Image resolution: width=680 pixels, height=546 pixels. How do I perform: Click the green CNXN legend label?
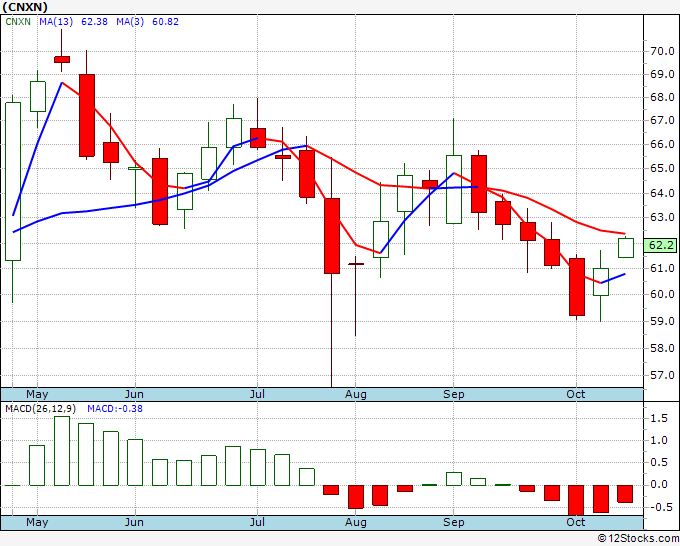coord(18,22)
